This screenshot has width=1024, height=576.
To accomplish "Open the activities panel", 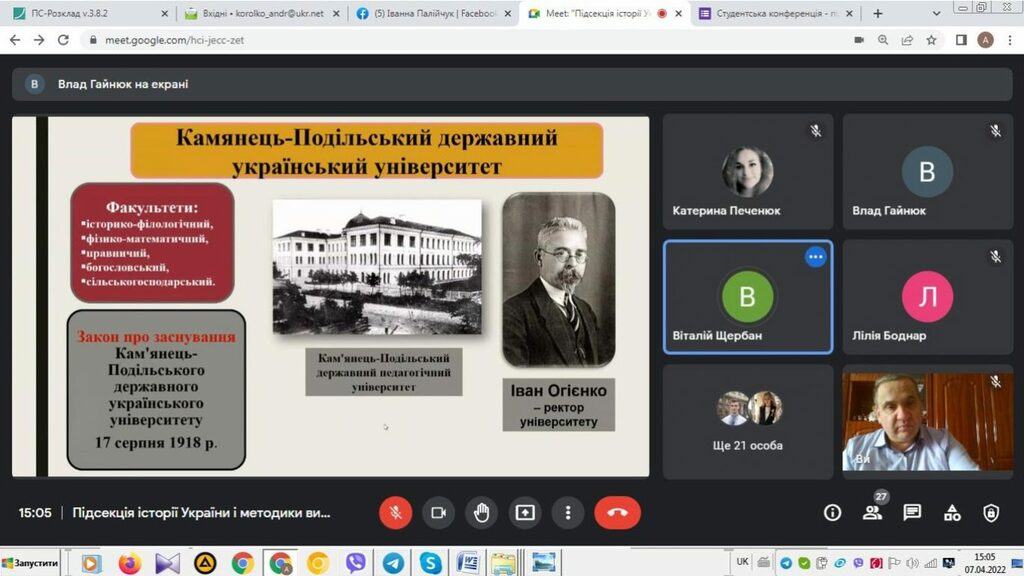I will point(952,513).
